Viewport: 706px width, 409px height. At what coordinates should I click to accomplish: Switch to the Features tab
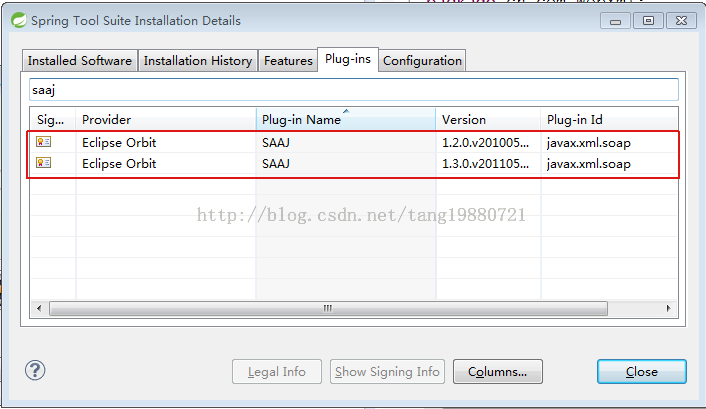[288, 61]
